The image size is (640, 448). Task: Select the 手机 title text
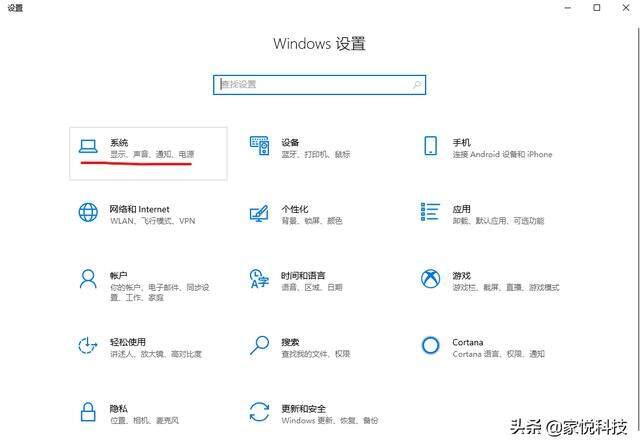tap(462, 142)
